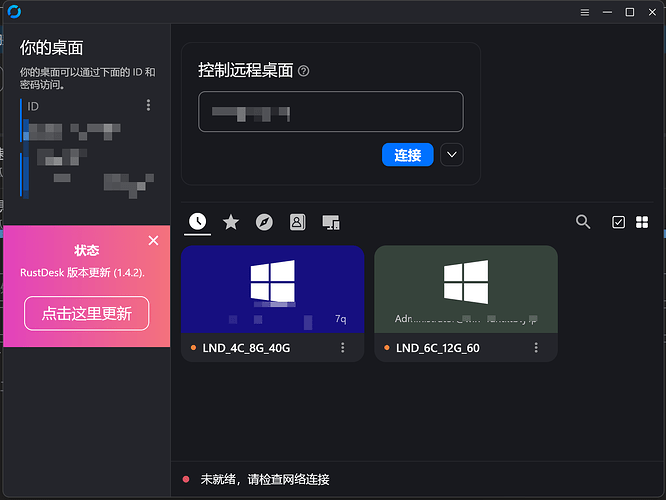Select the recent sessions clock tab
Viewport: 666px width, 500px height.
pyautogui.click(x=198, y=222)
